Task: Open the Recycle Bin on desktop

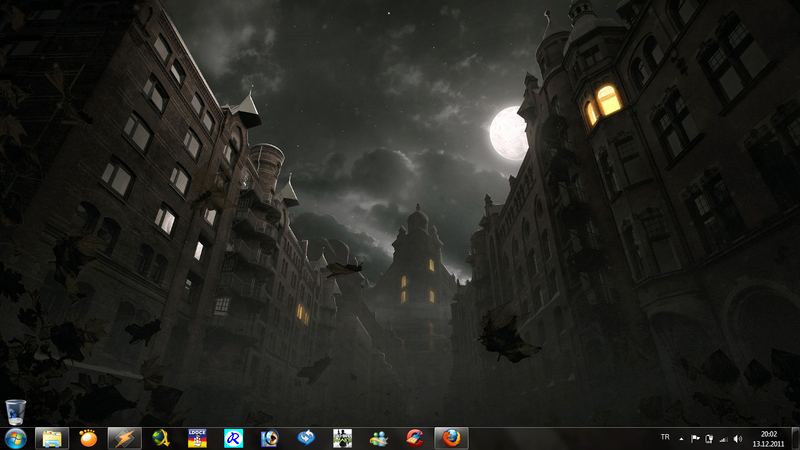Action: (16, 411)
